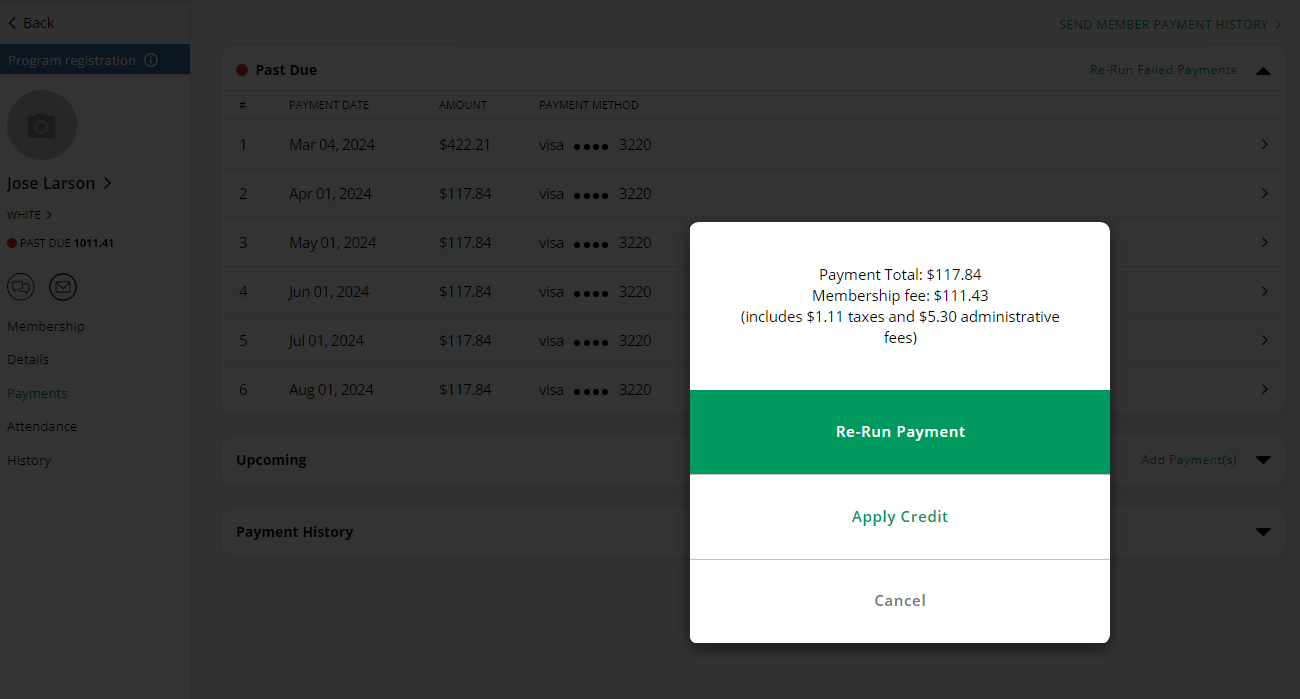Viewport: 1300px width, 699px height.
Task: Select the History sidebar item
Action: point(29,461)
